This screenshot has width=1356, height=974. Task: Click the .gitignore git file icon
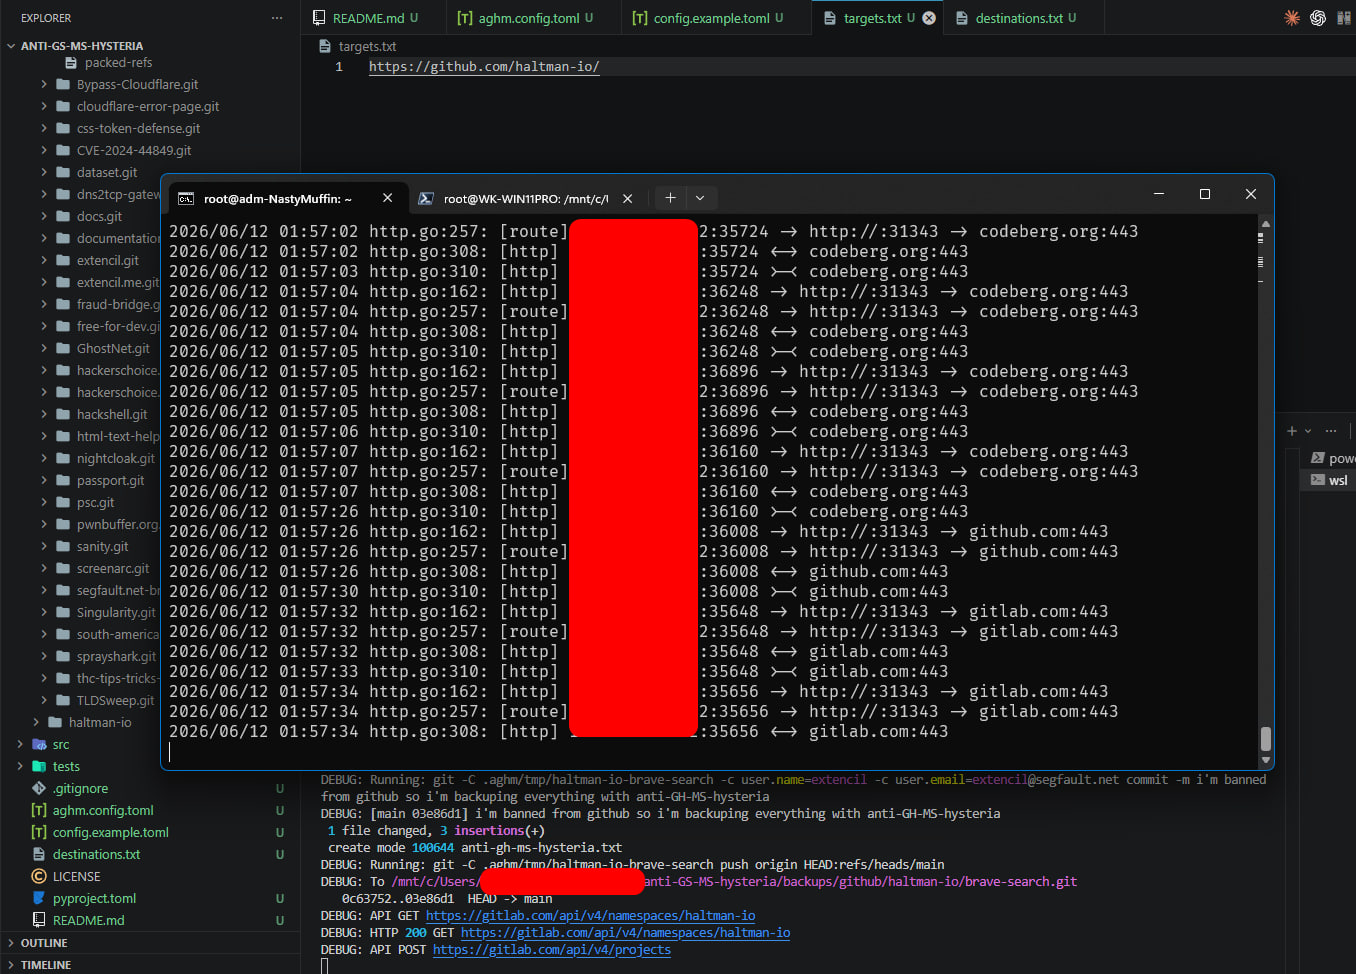40,788
